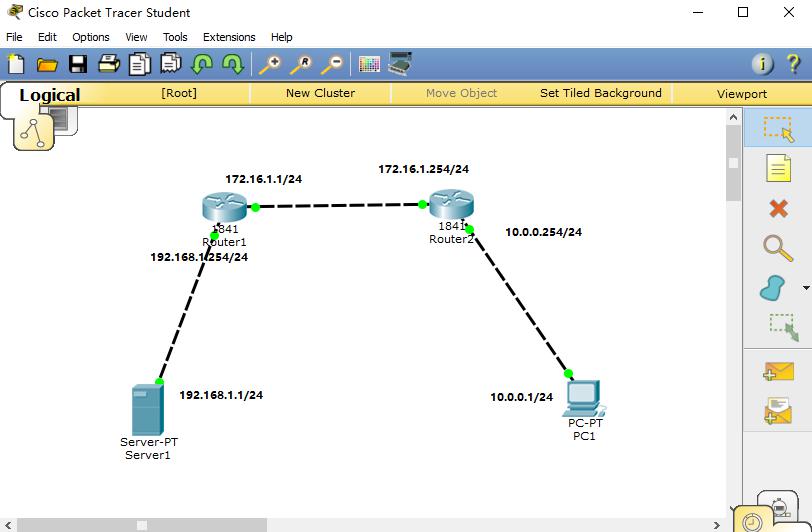Select the Router1 device
812x532 pixels.
[224, 207]
